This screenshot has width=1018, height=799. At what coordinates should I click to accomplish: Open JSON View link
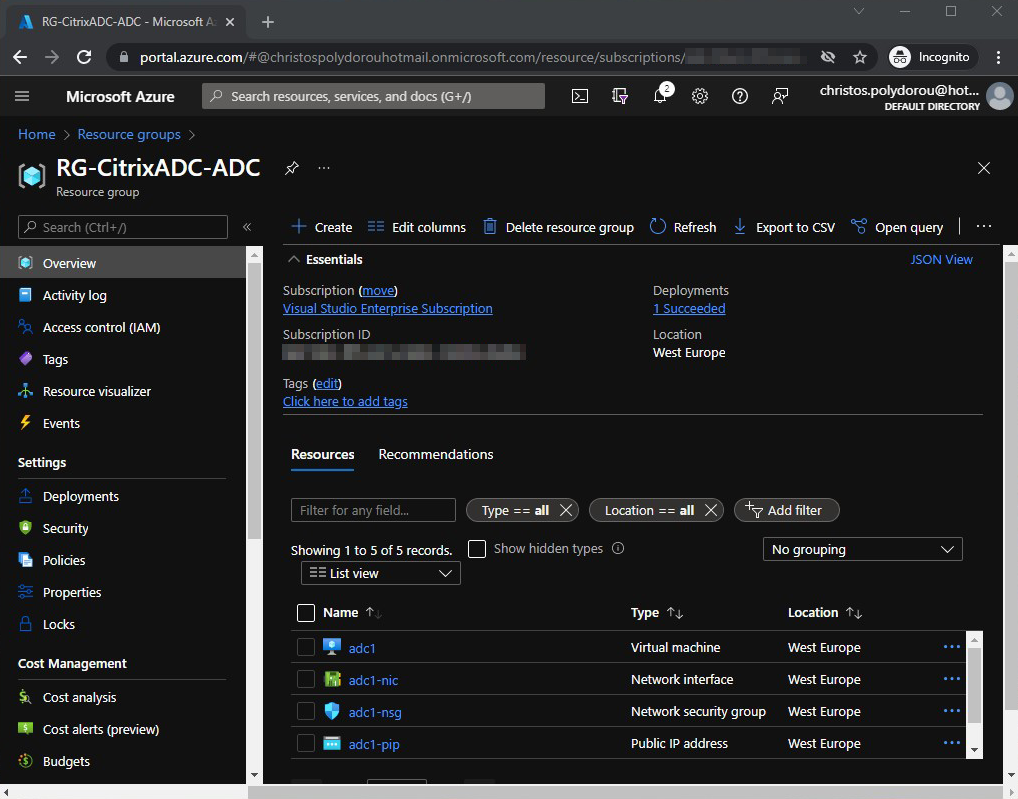point(941,259)
